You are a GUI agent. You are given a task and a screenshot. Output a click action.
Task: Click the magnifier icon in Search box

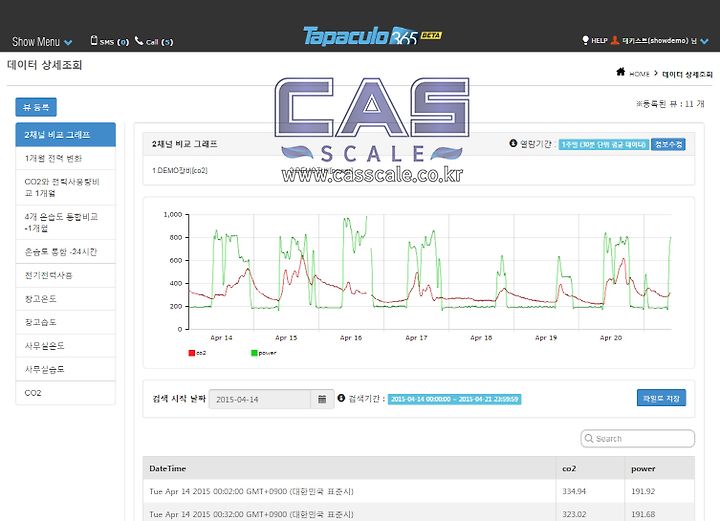(x=589, y=438)
